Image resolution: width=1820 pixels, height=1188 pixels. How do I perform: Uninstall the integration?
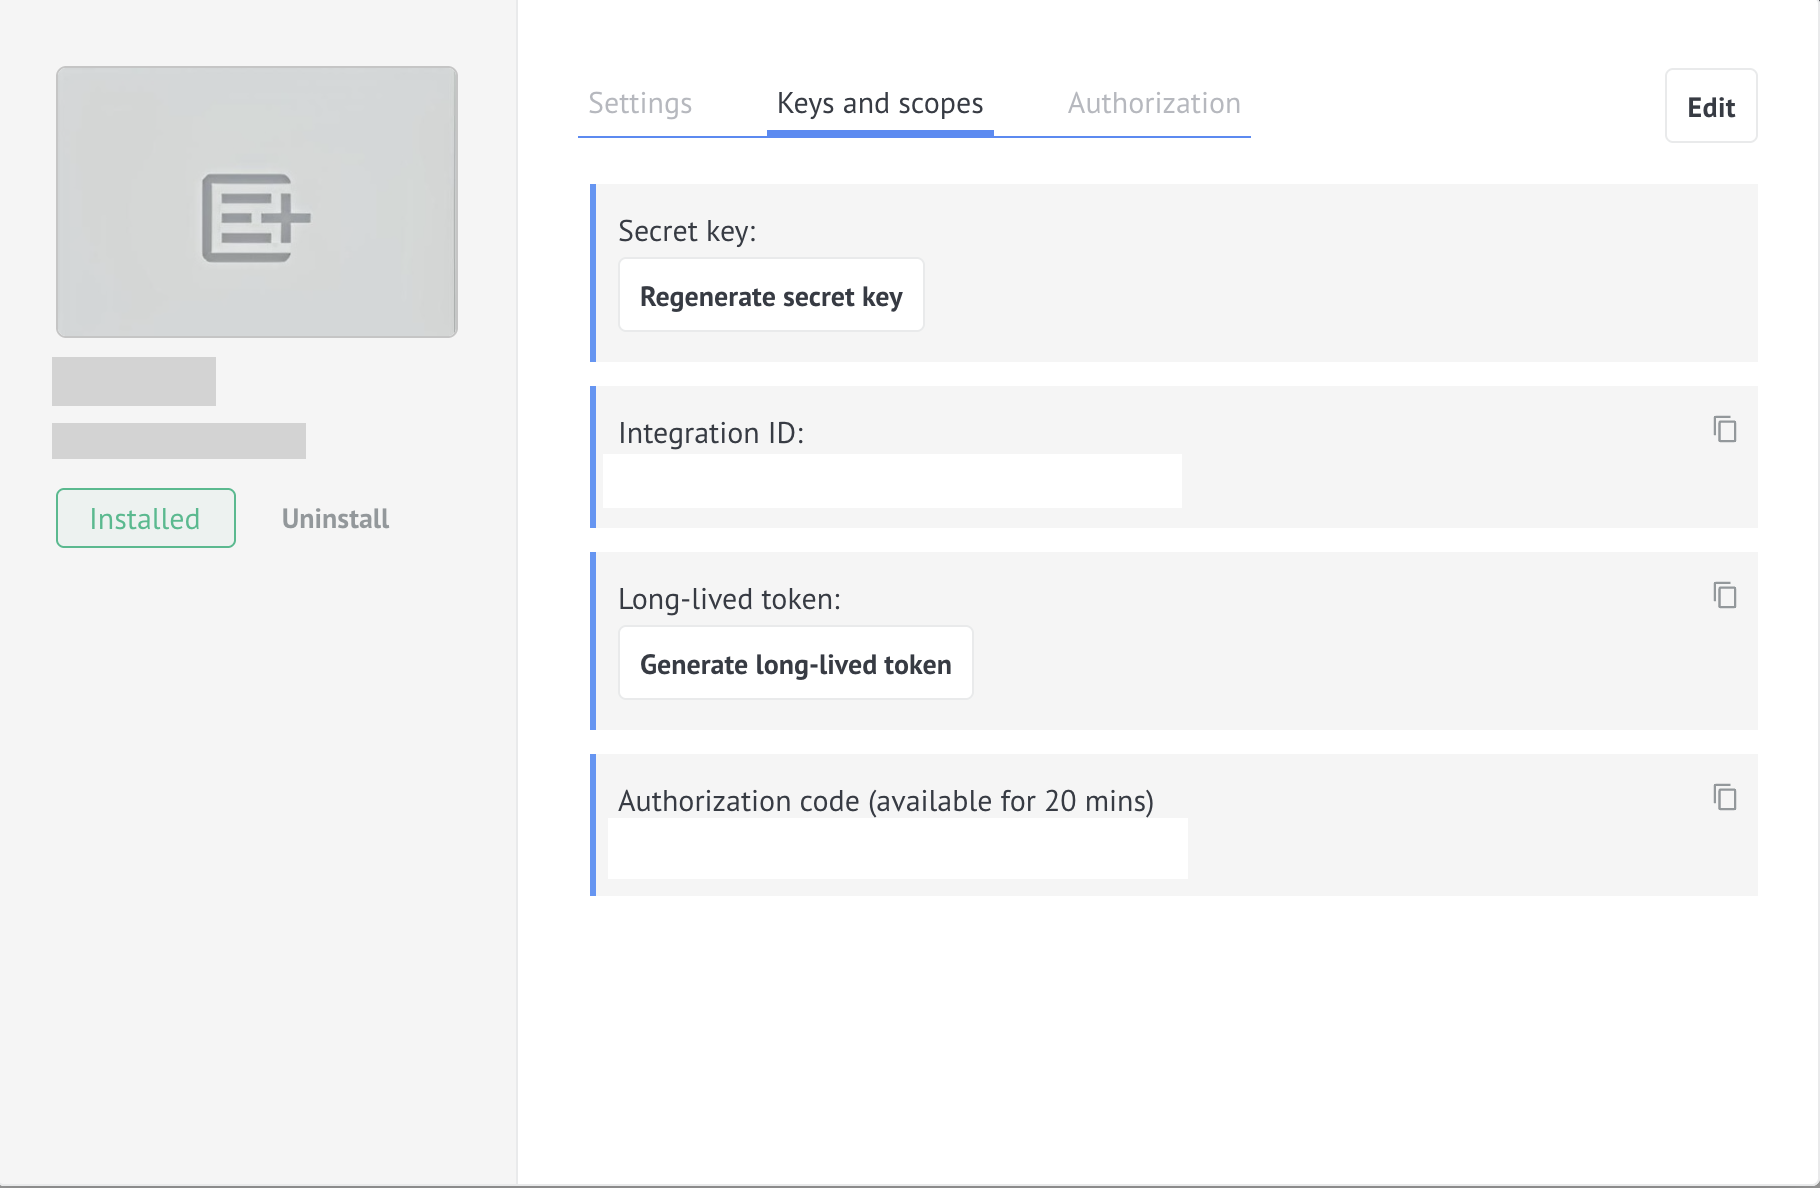coord(335,518)
